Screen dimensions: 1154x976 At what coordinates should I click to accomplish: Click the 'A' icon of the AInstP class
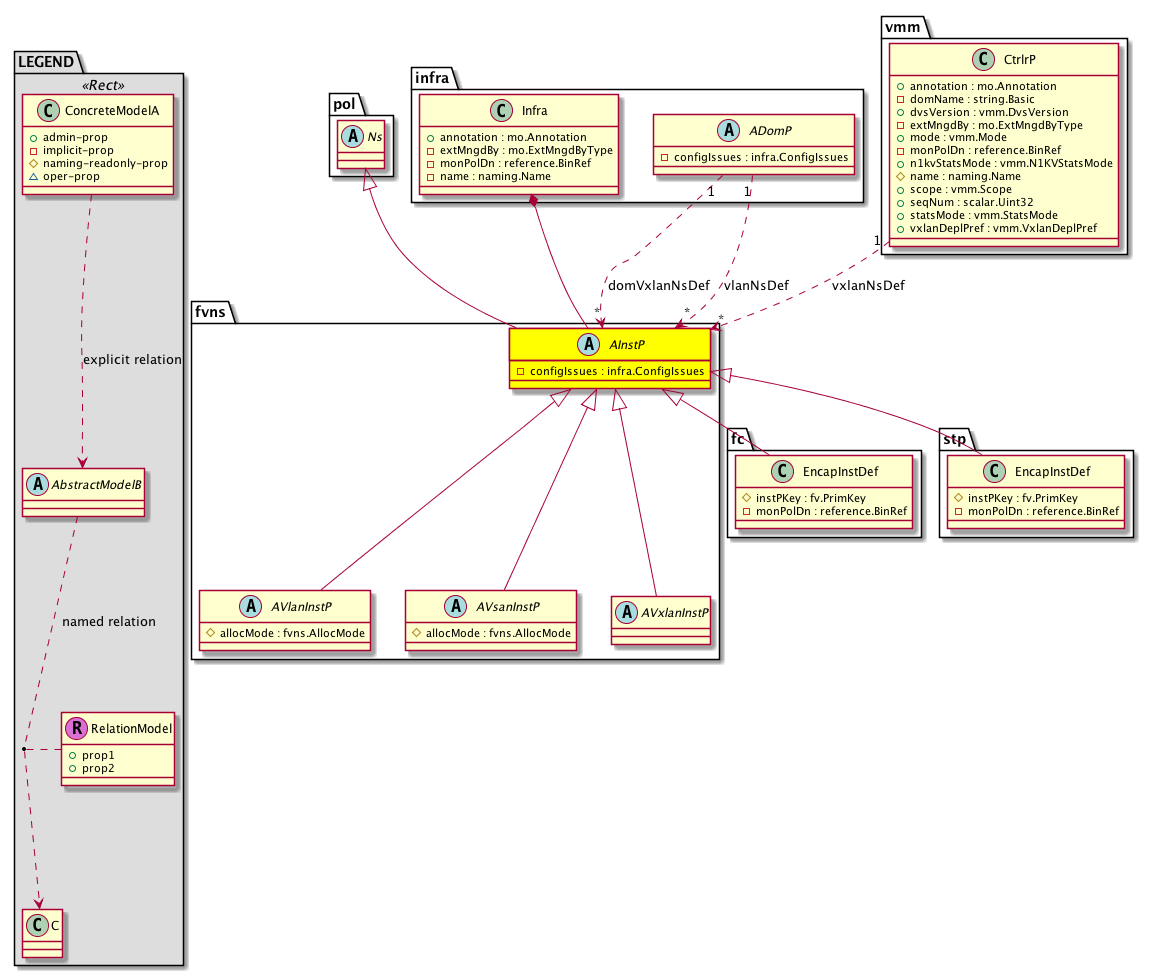[x=581, y=346]
